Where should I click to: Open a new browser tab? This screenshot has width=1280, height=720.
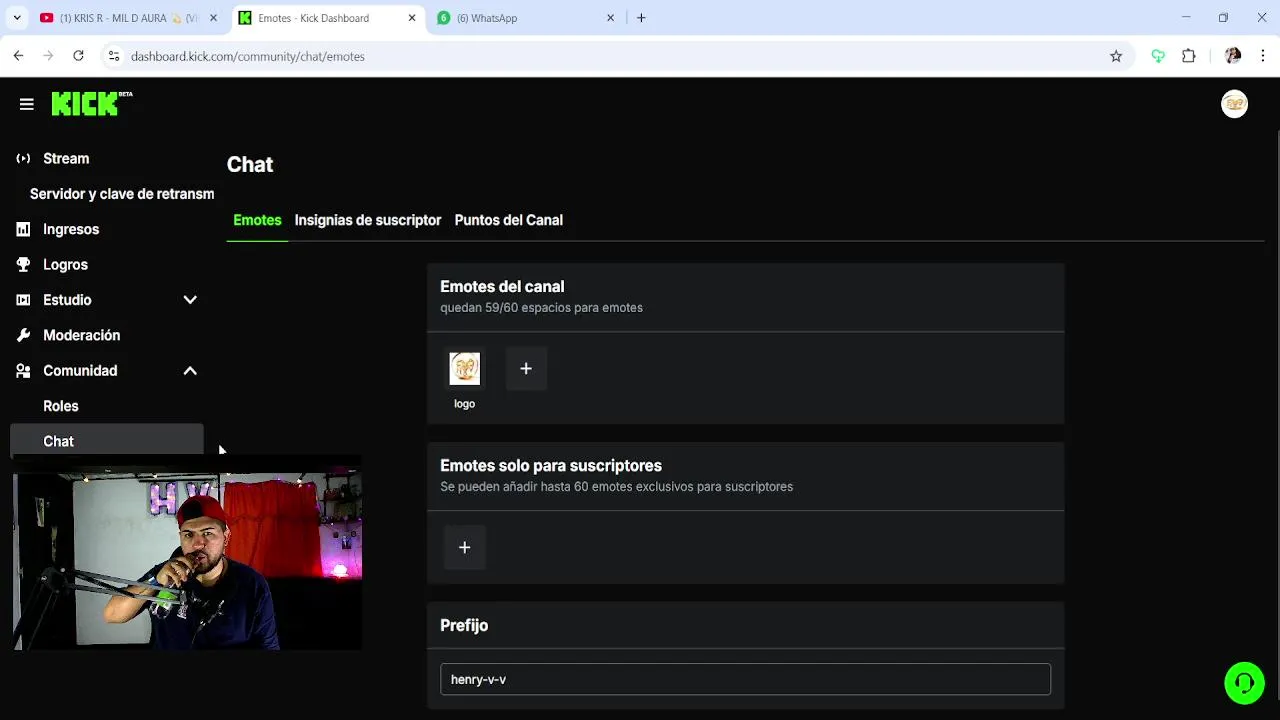click(x=641, y=18)
